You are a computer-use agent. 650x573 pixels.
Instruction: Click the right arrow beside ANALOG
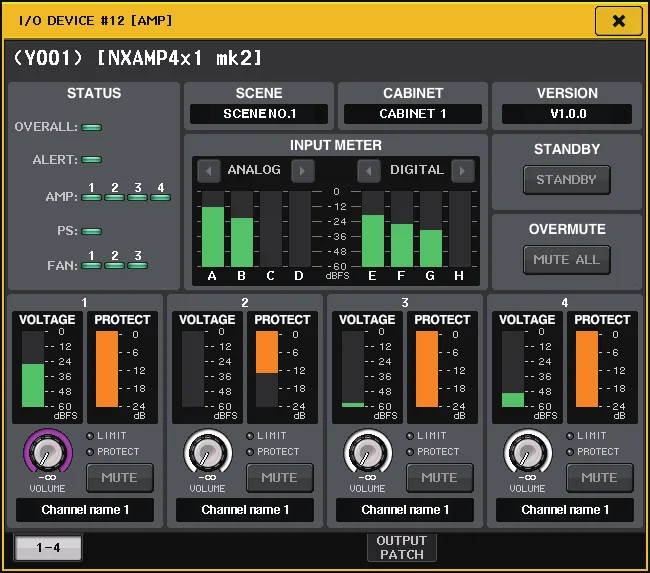[x=303, y=170]
